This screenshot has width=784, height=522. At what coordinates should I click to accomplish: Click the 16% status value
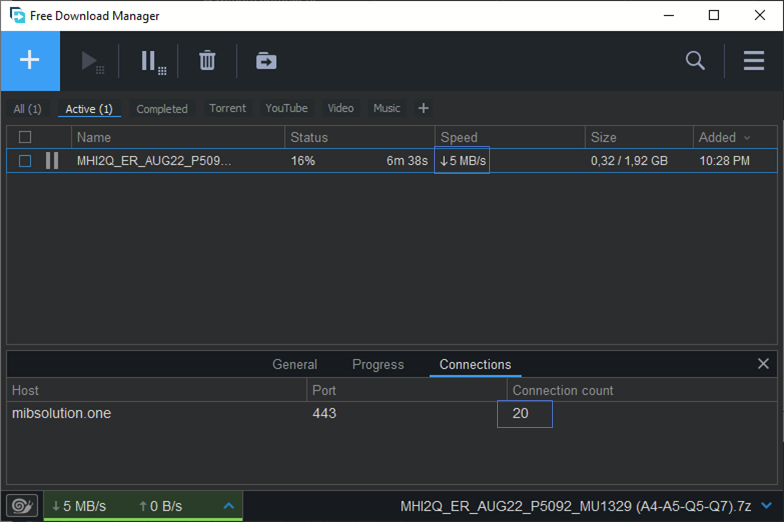point(303,160)
